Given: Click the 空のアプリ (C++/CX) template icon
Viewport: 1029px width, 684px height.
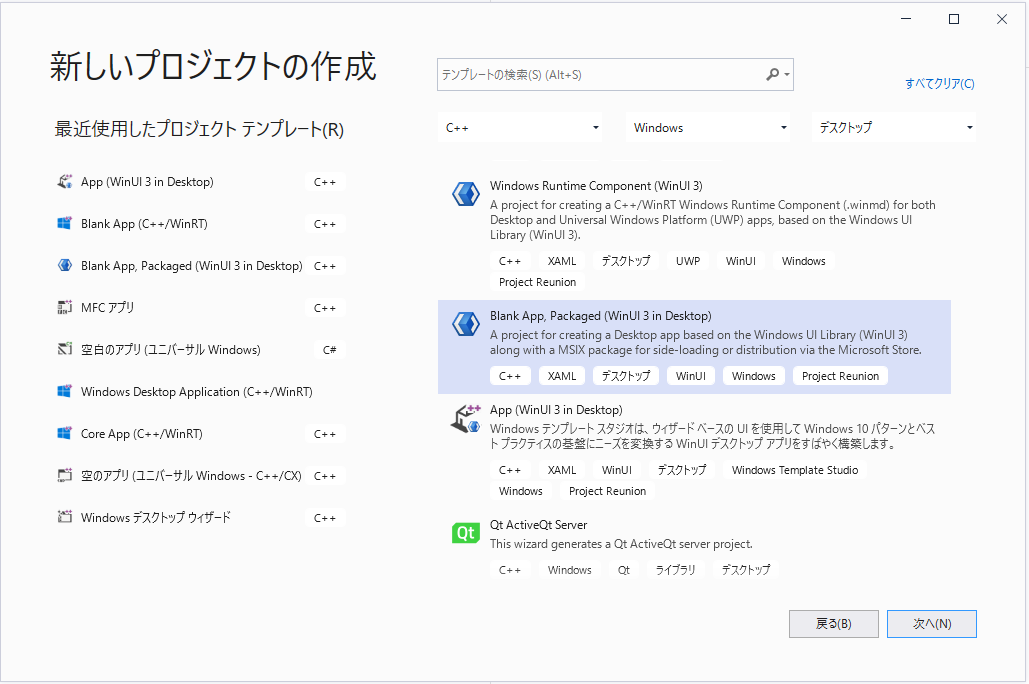Looking at the screenshot, I should pyautogui.click(x=64, y=476).
